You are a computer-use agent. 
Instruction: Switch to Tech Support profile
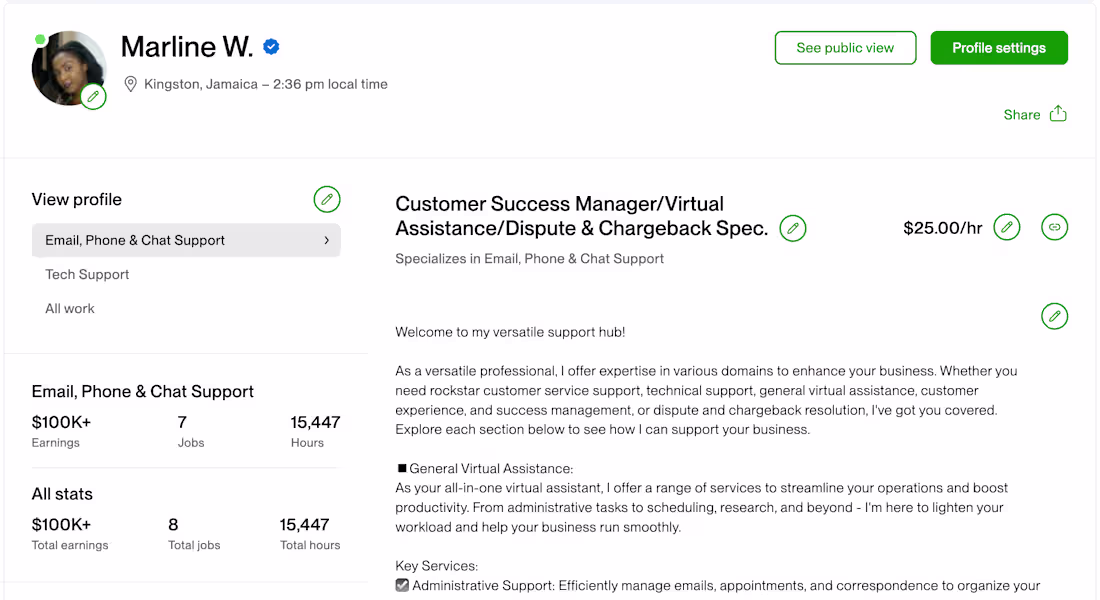pos(88,274)
